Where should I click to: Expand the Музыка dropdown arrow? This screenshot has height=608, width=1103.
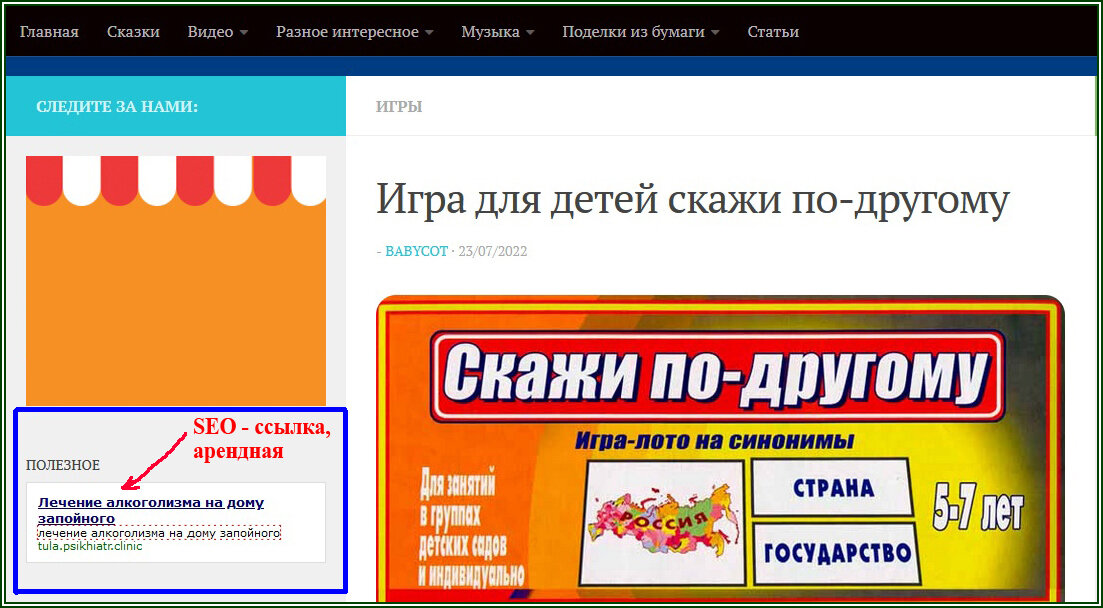[x=530, y=33]
